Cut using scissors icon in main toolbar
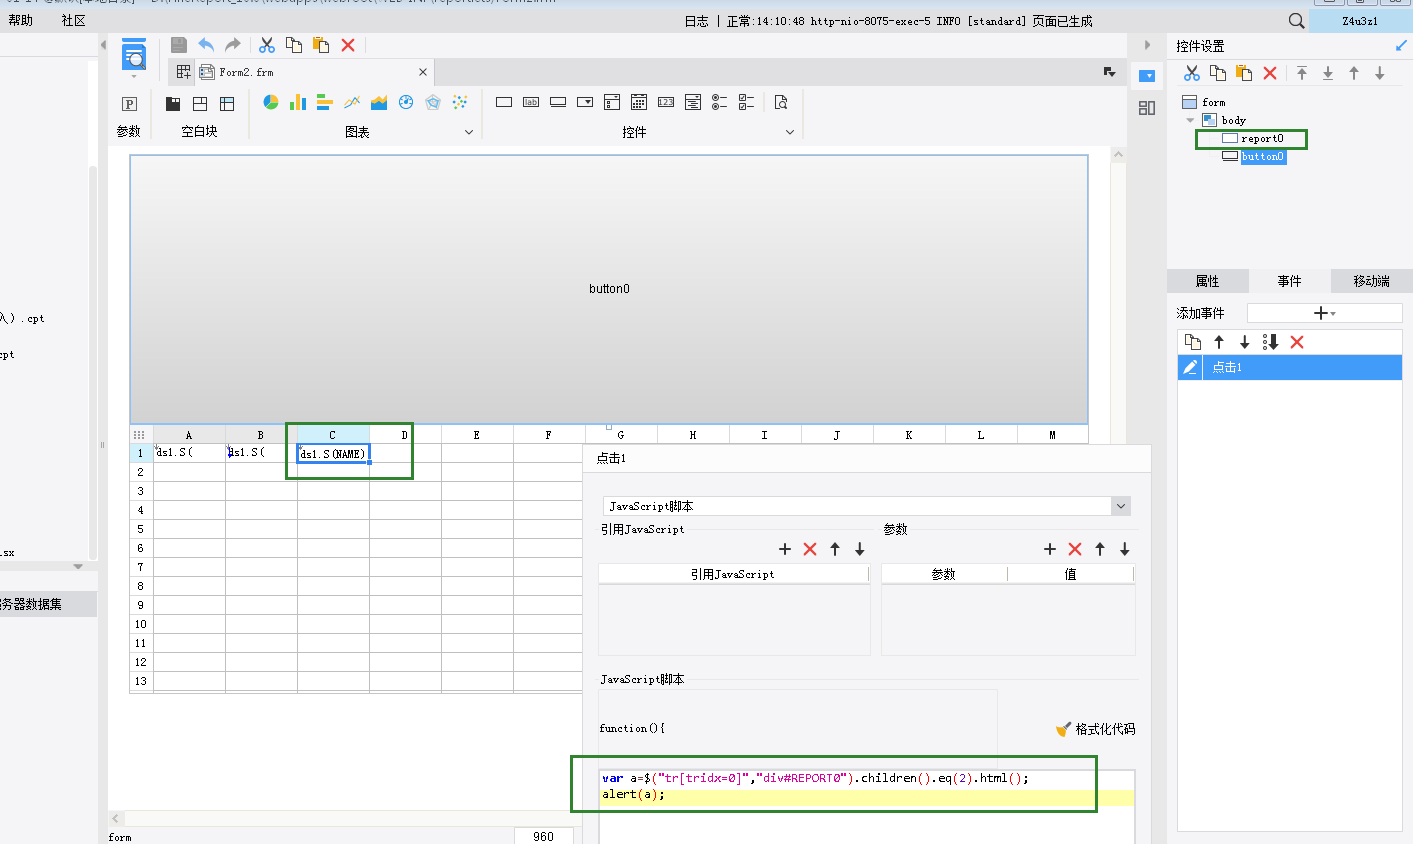This screenshot has width=1413, height=844. [267, 45]
